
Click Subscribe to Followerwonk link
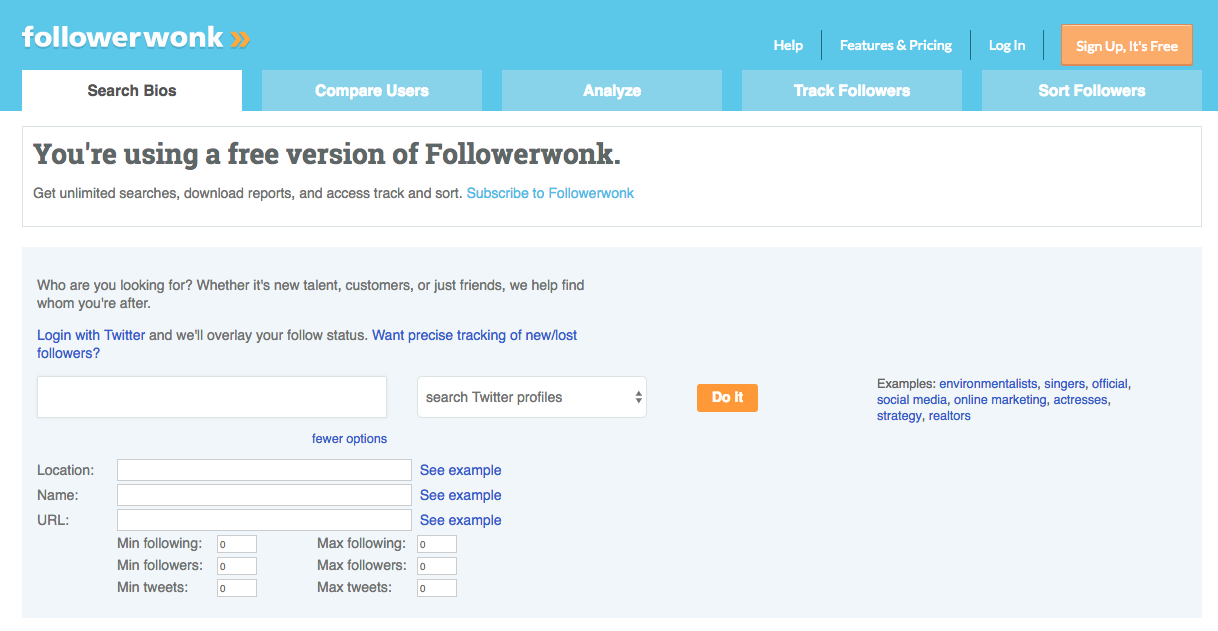[x=550, y=193]
